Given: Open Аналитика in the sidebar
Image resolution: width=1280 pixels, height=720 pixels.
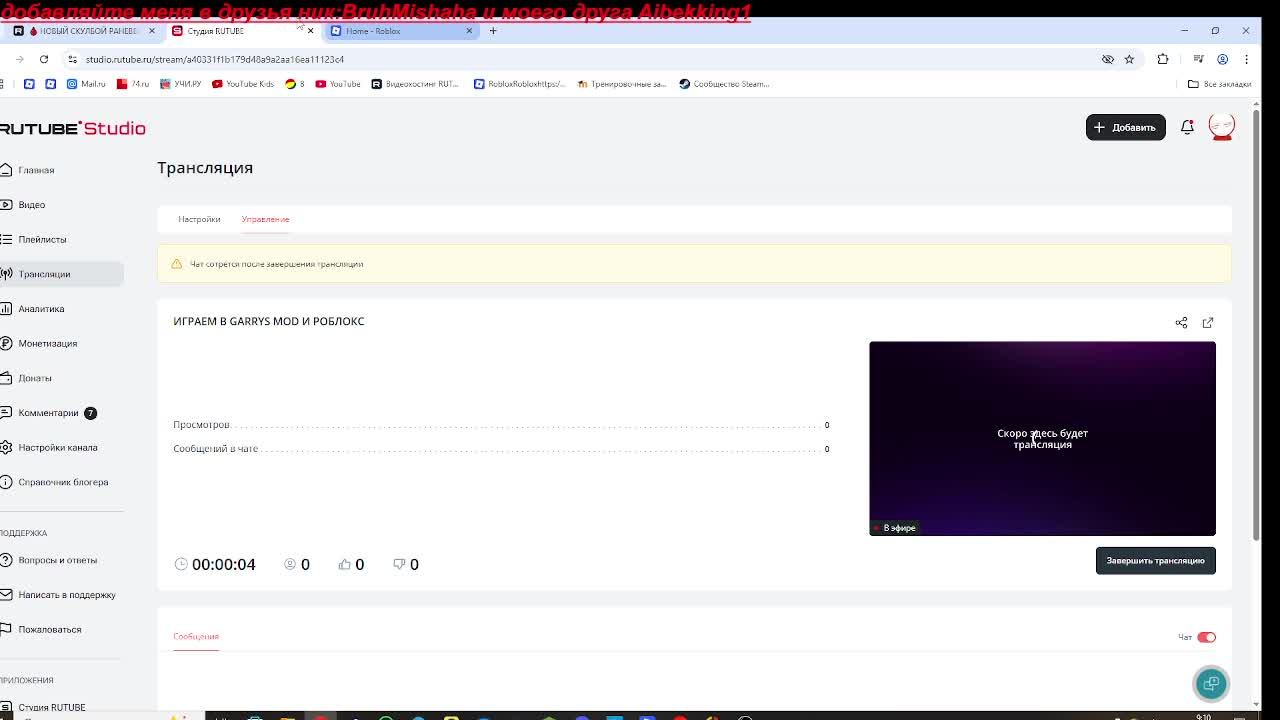Looking at the screenshot, I should (x=41, y=309).
